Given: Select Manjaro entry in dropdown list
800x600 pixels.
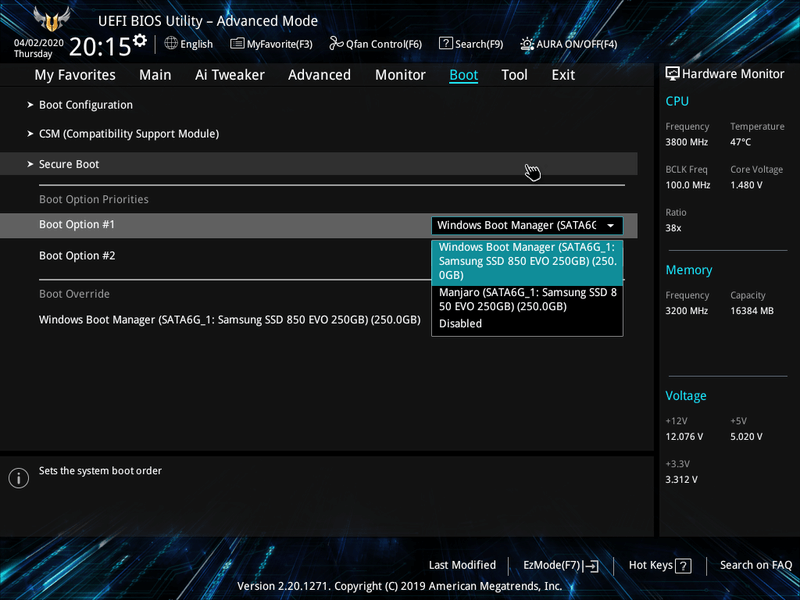Looking at the screenshot, I should pos(527,299).
